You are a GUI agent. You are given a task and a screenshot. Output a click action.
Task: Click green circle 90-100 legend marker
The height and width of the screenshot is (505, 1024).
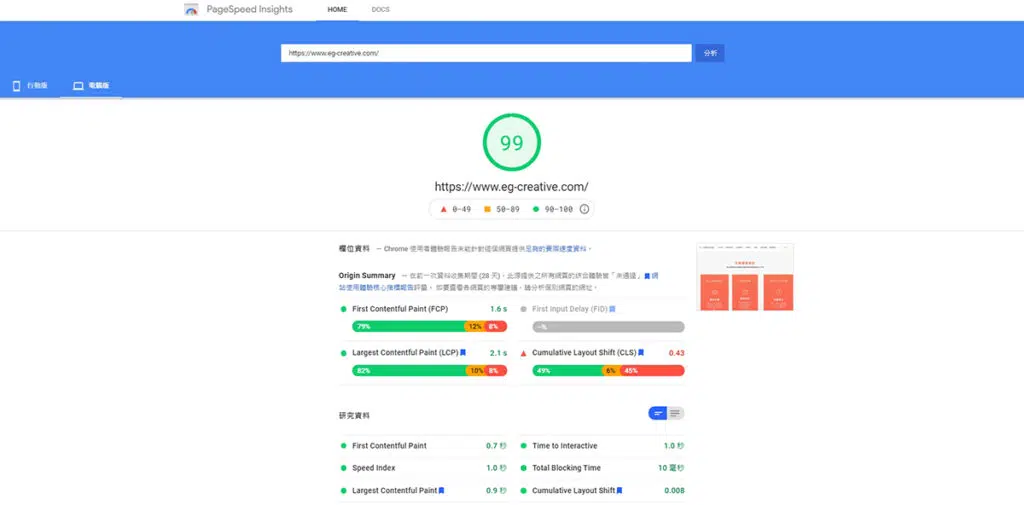tap(536, 209)
